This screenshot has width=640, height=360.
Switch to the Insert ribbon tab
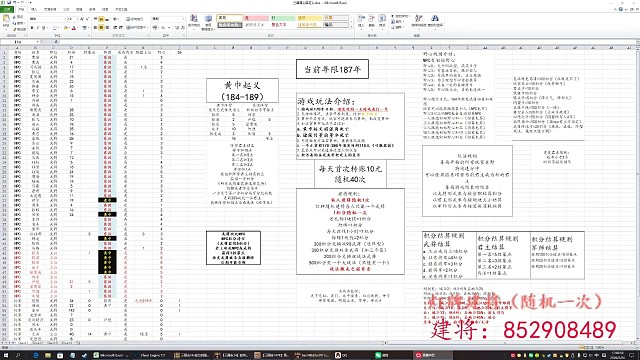click(34, 9)
